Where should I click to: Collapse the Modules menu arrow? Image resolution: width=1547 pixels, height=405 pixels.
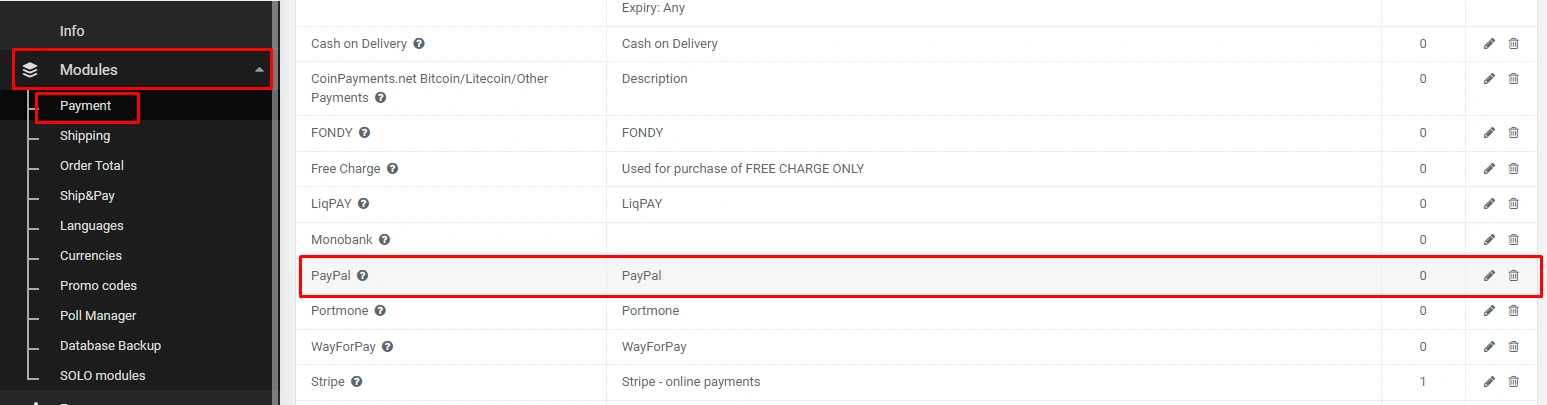pyautogui.click(x=260, y=70)
